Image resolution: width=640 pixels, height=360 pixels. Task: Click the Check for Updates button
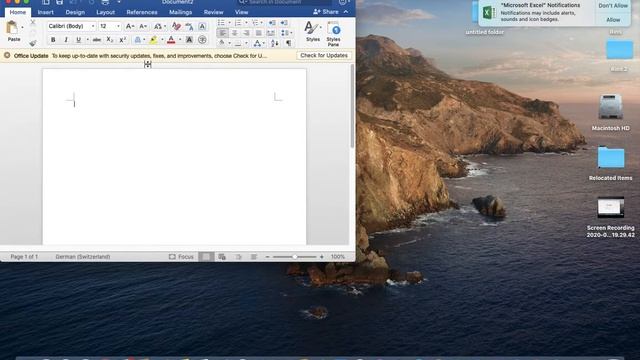(324, 56)
